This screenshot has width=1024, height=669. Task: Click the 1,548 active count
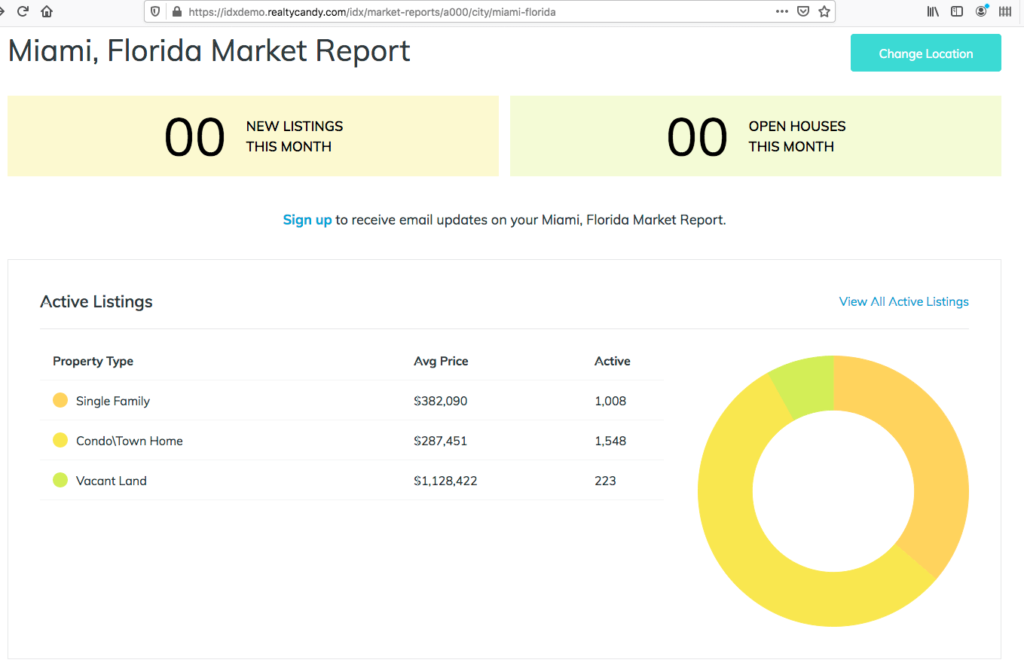[x=610, y=440]
